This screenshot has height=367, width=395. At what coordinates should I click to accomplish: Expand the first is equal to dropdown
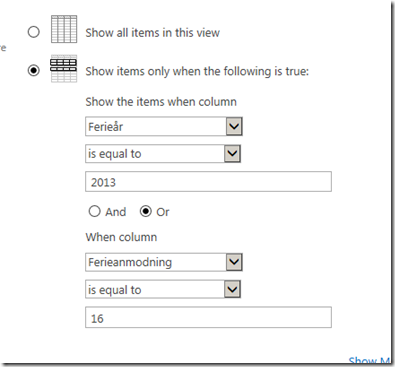click(x=232, y=154)
